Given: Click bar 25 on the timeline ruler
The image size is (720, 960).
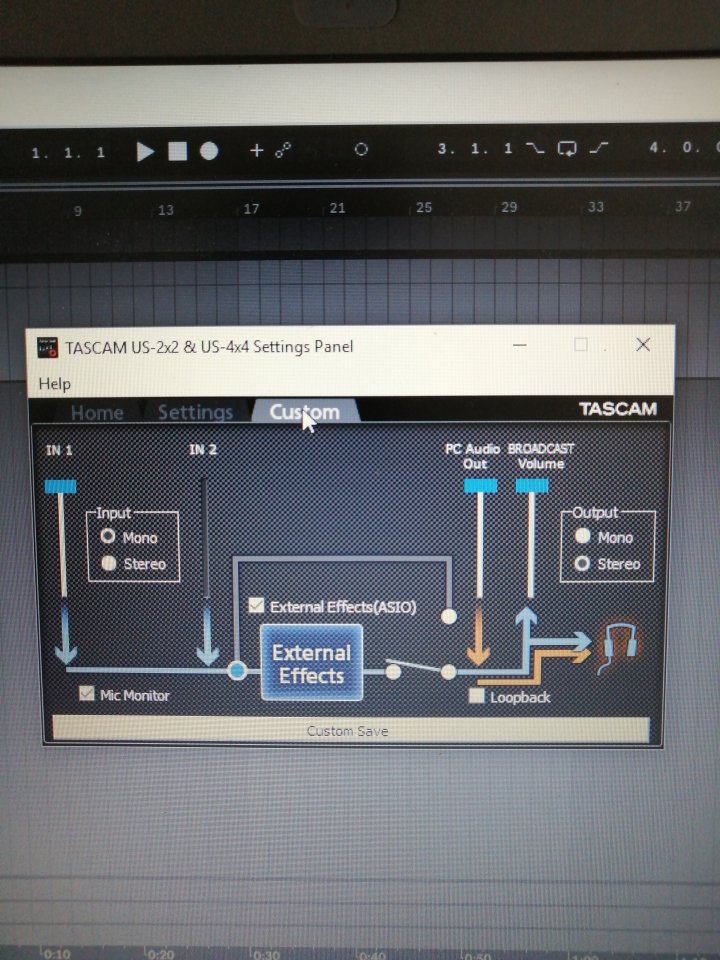Looking at the screenshot, I should 424,207.
